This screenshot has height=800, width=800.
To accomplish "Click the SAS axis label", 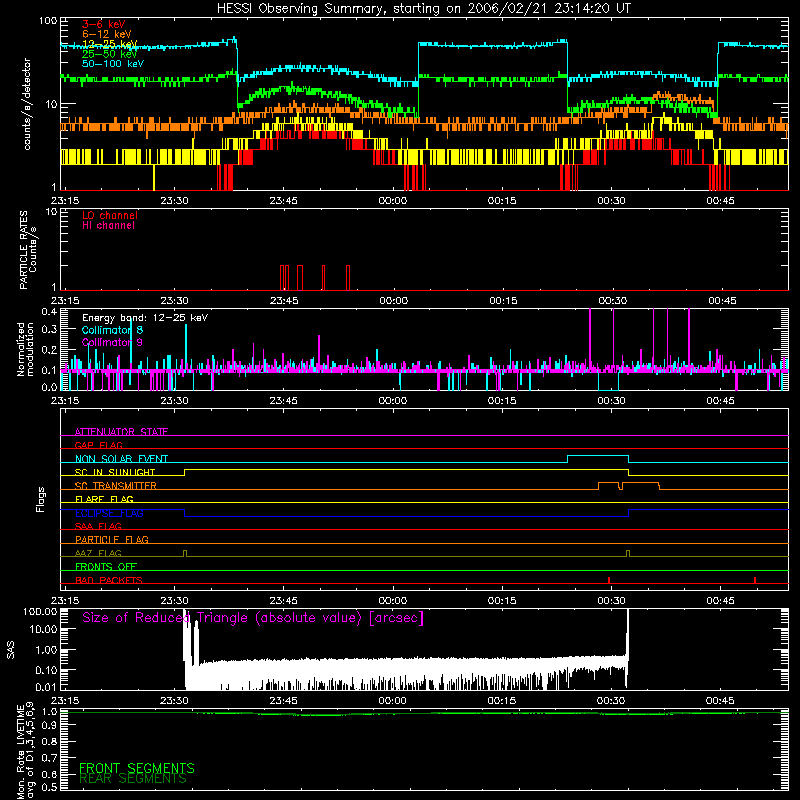I will (11, 650).
